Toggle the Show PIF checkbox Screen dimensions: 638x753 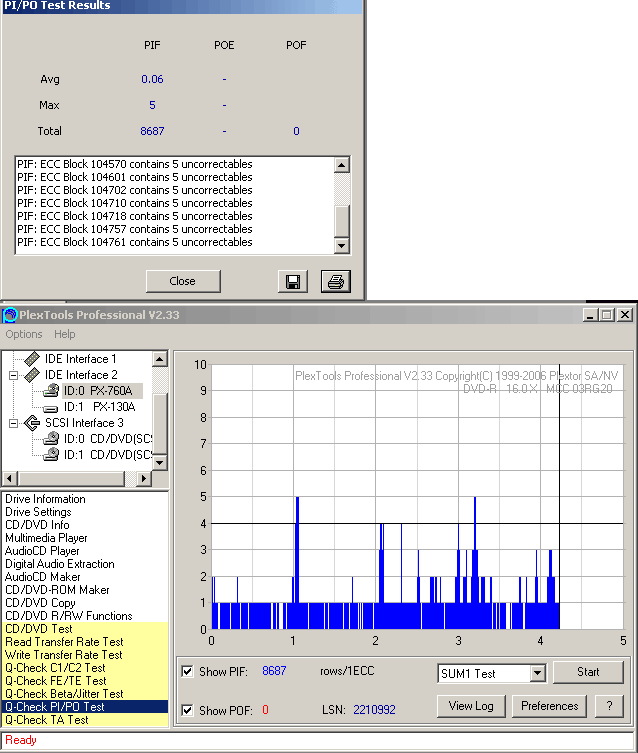pyautogui.click(x=187, y=671)
